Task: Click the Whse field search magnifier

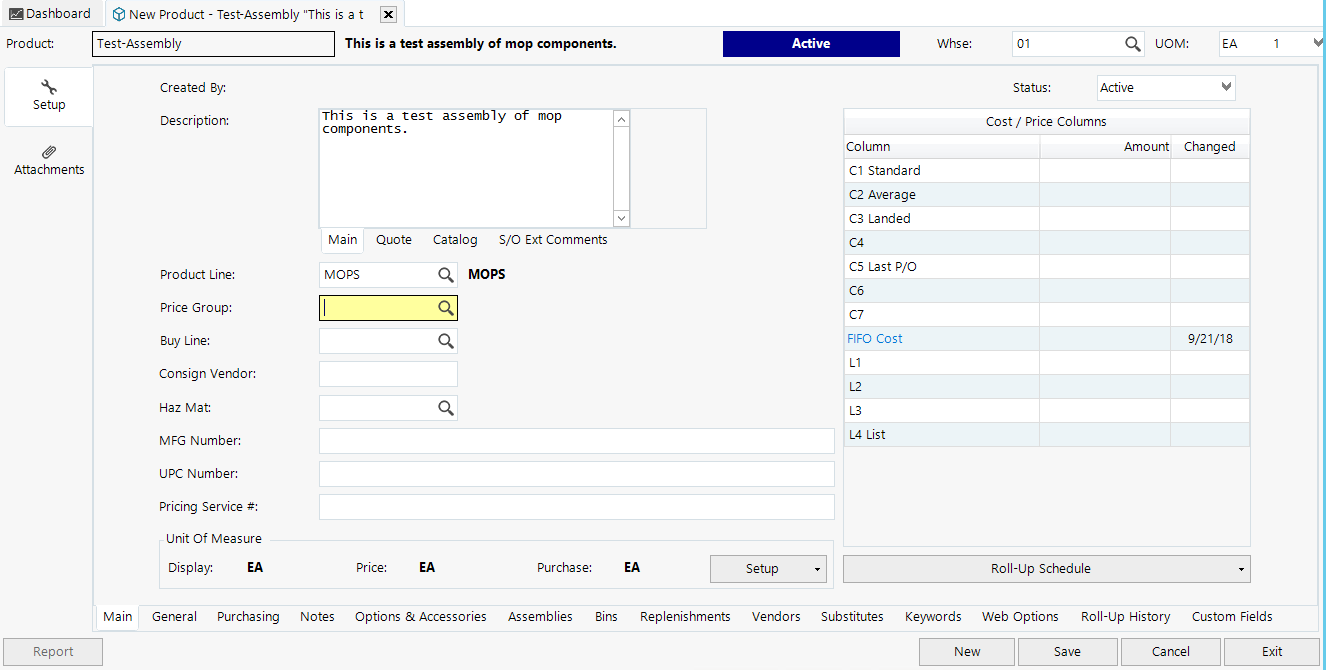Action: pos(1131,43)
